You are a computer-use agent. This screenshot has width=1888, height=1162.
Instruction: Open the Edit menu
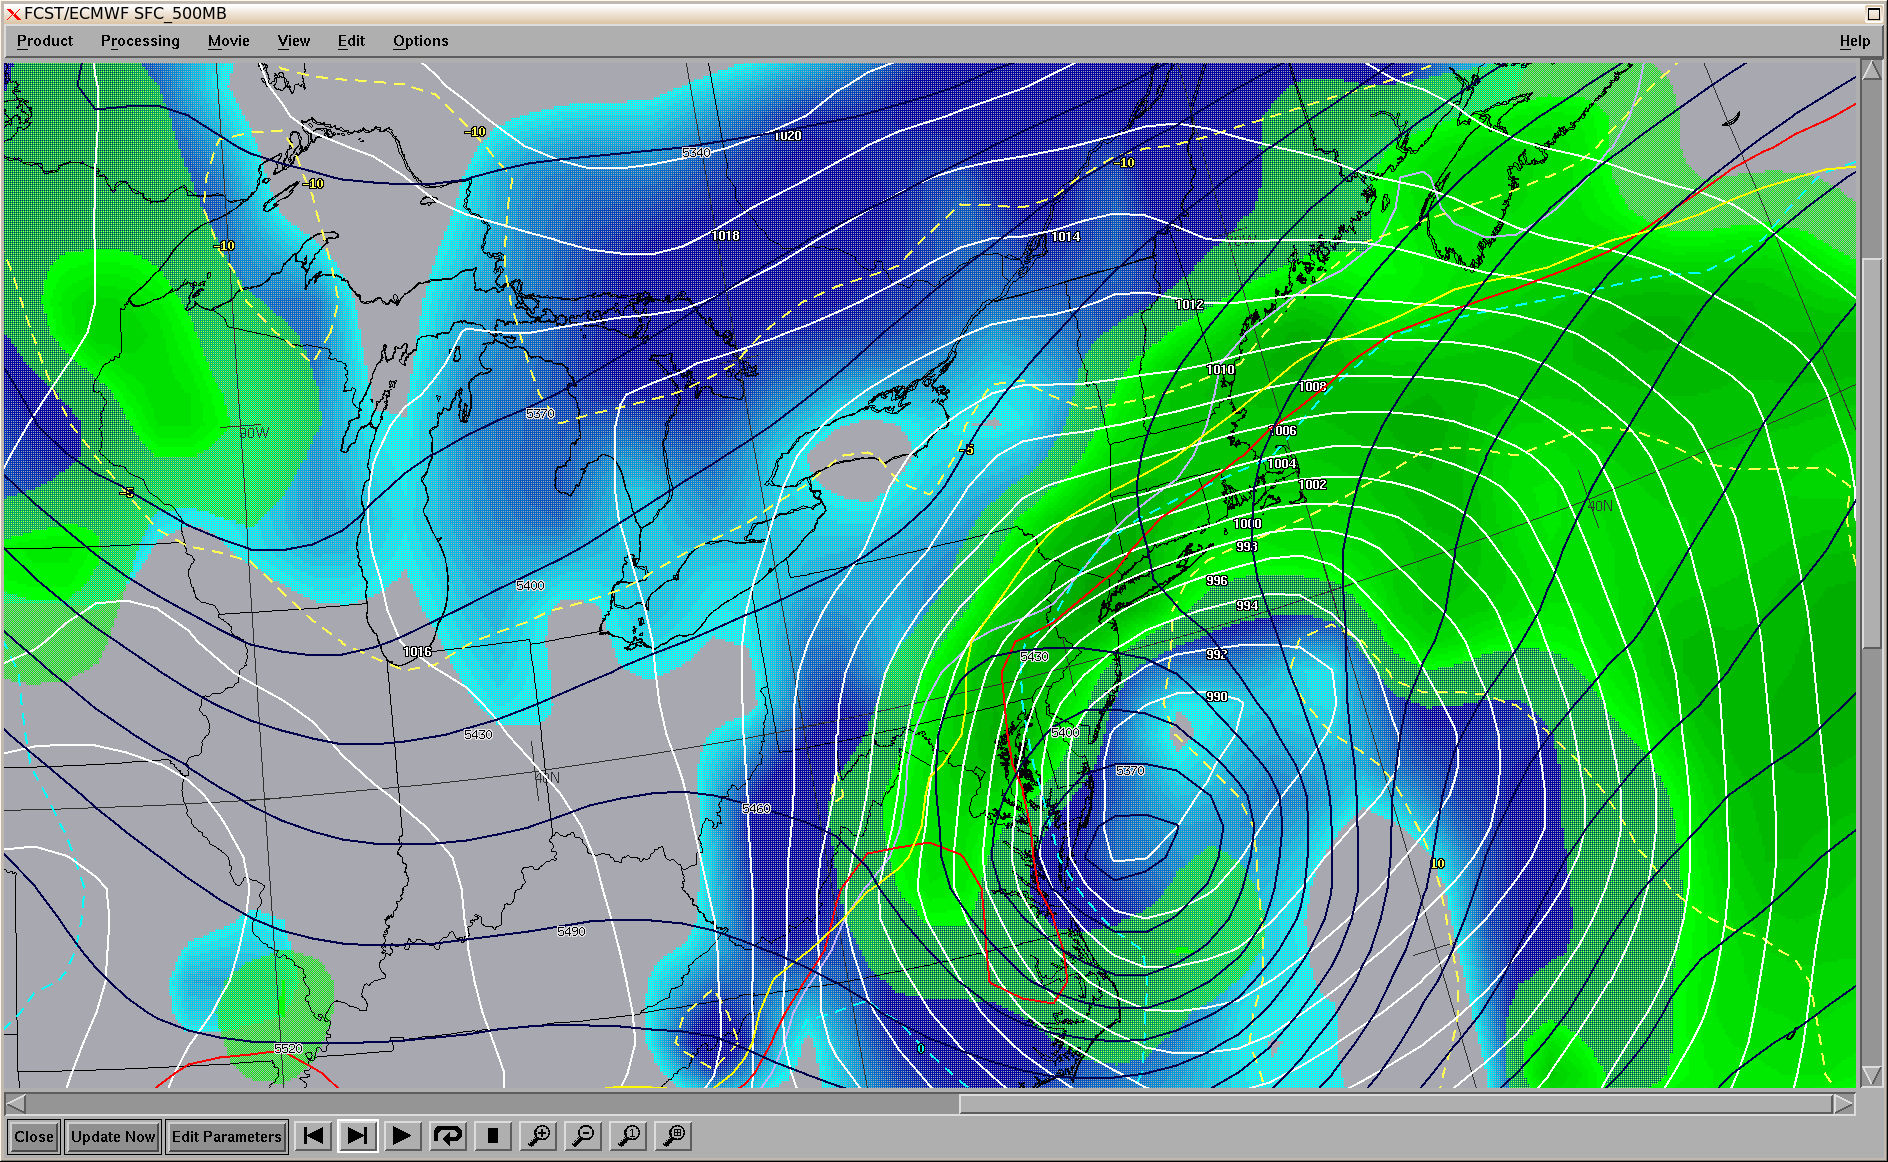[351, 41]
